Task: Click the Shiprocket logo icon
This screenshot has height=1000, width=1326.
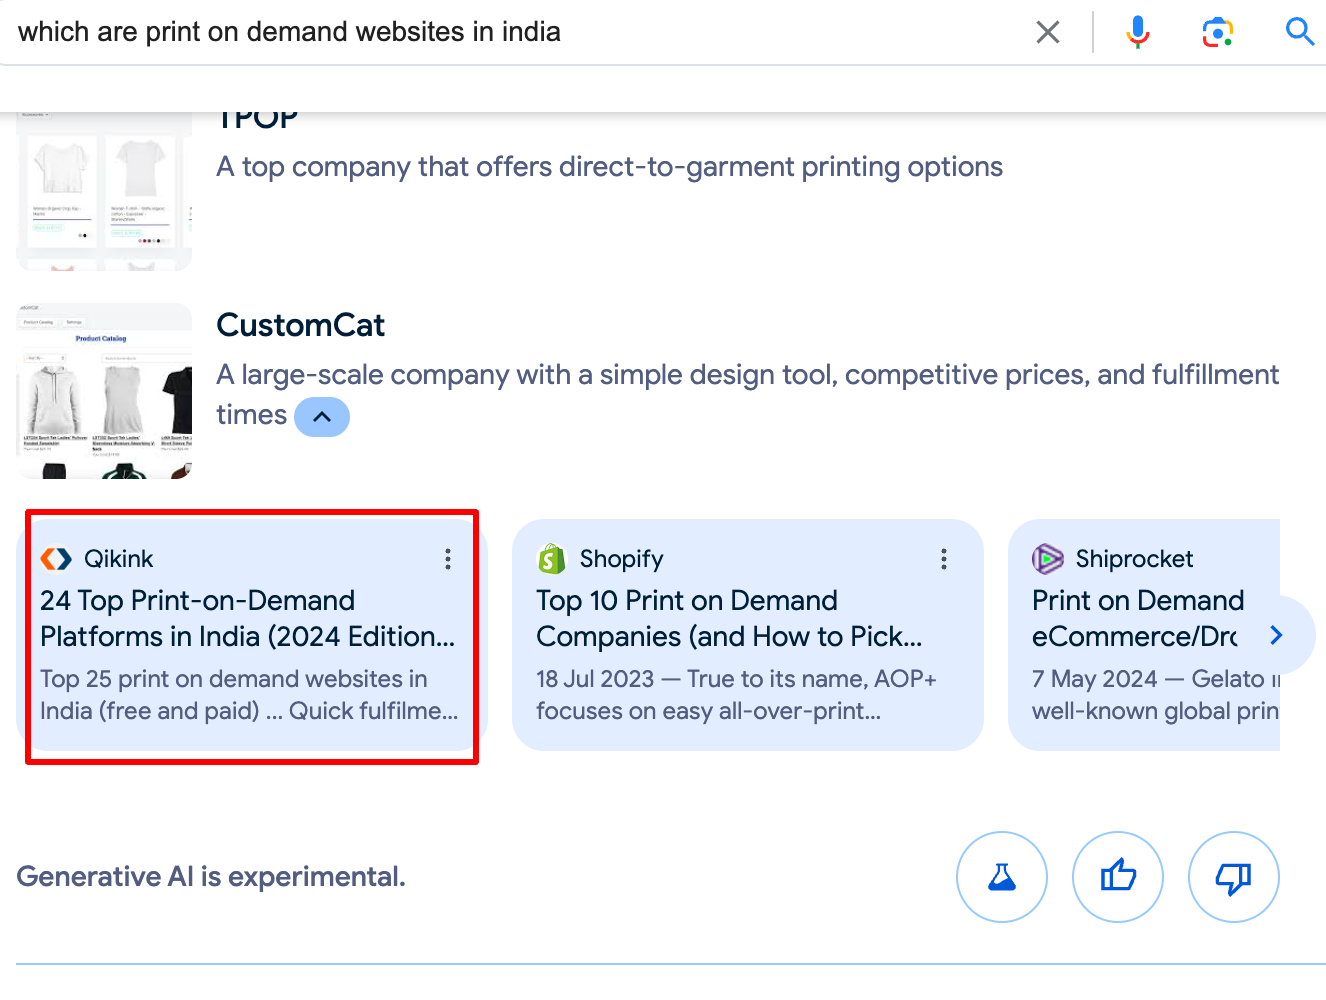Action: [1048, 559]
